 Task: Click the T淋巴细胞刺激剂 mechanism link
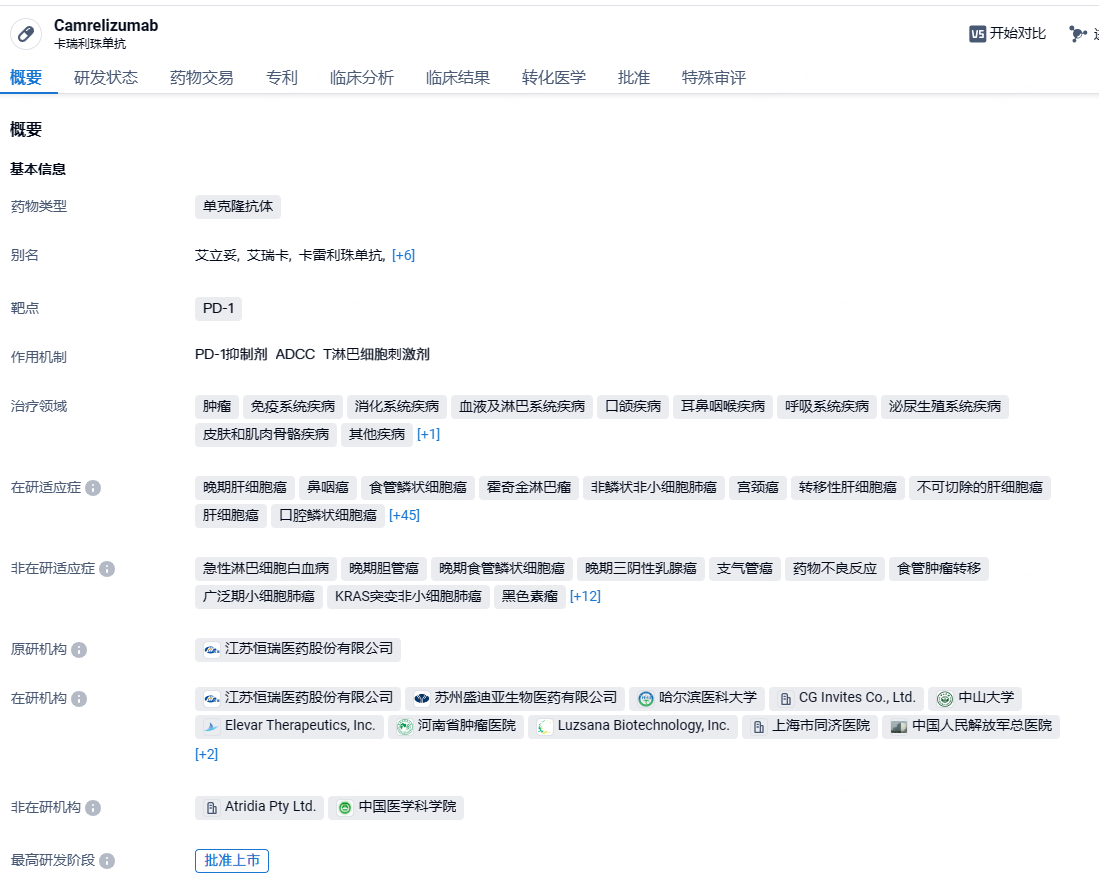click(376, 355)
